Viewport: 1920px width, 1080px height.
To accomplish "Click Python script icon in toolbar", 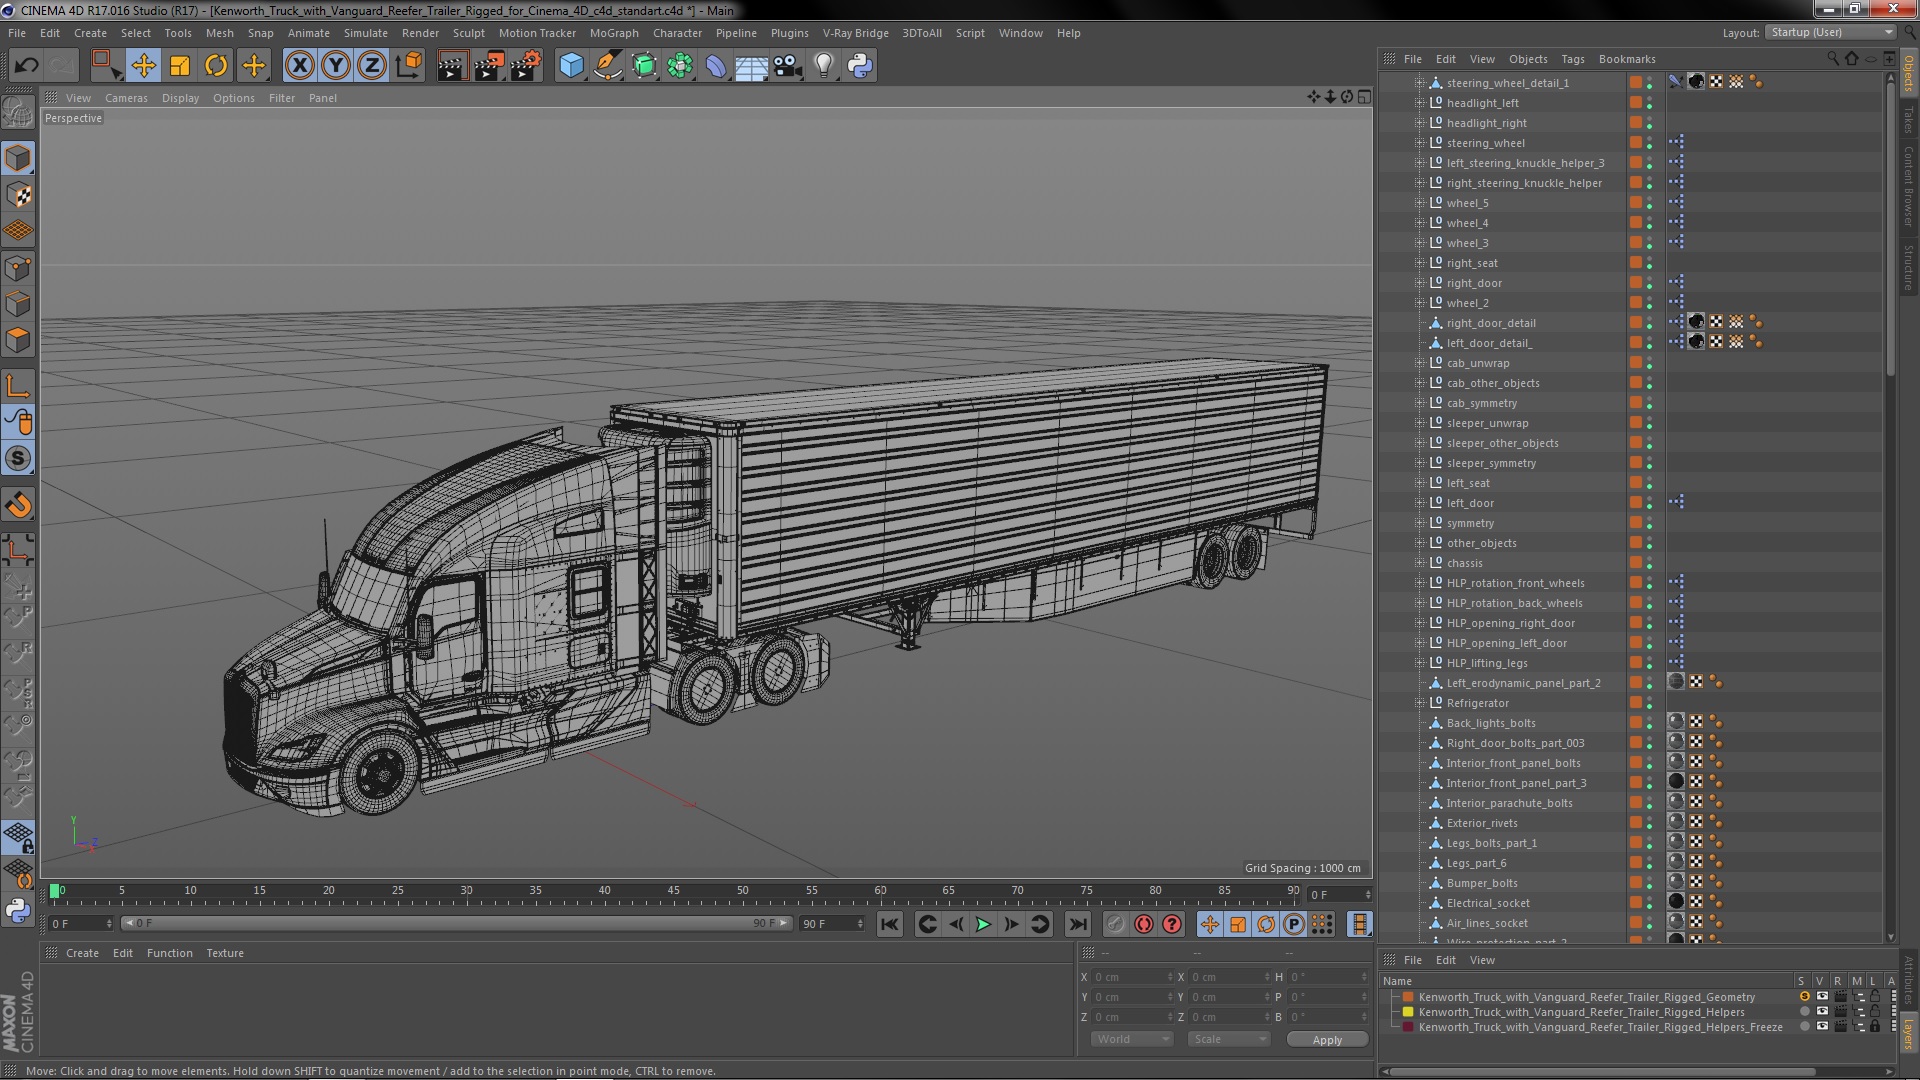I will (860, 66).
